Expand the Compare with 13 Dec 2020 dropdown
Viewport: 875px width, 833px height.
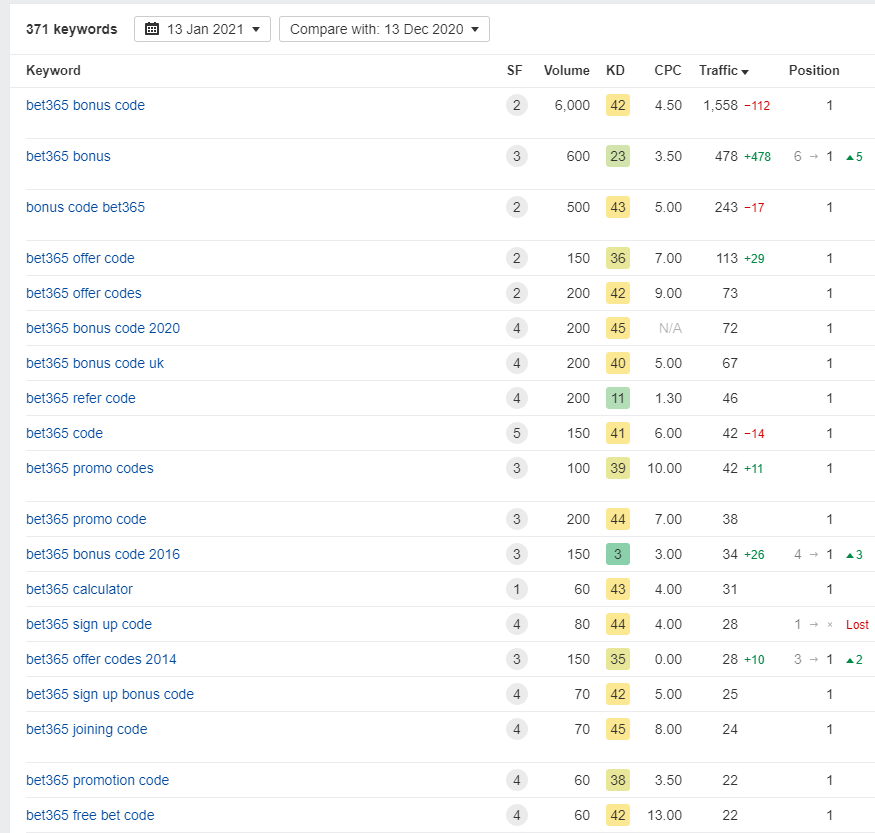(384, 29)
